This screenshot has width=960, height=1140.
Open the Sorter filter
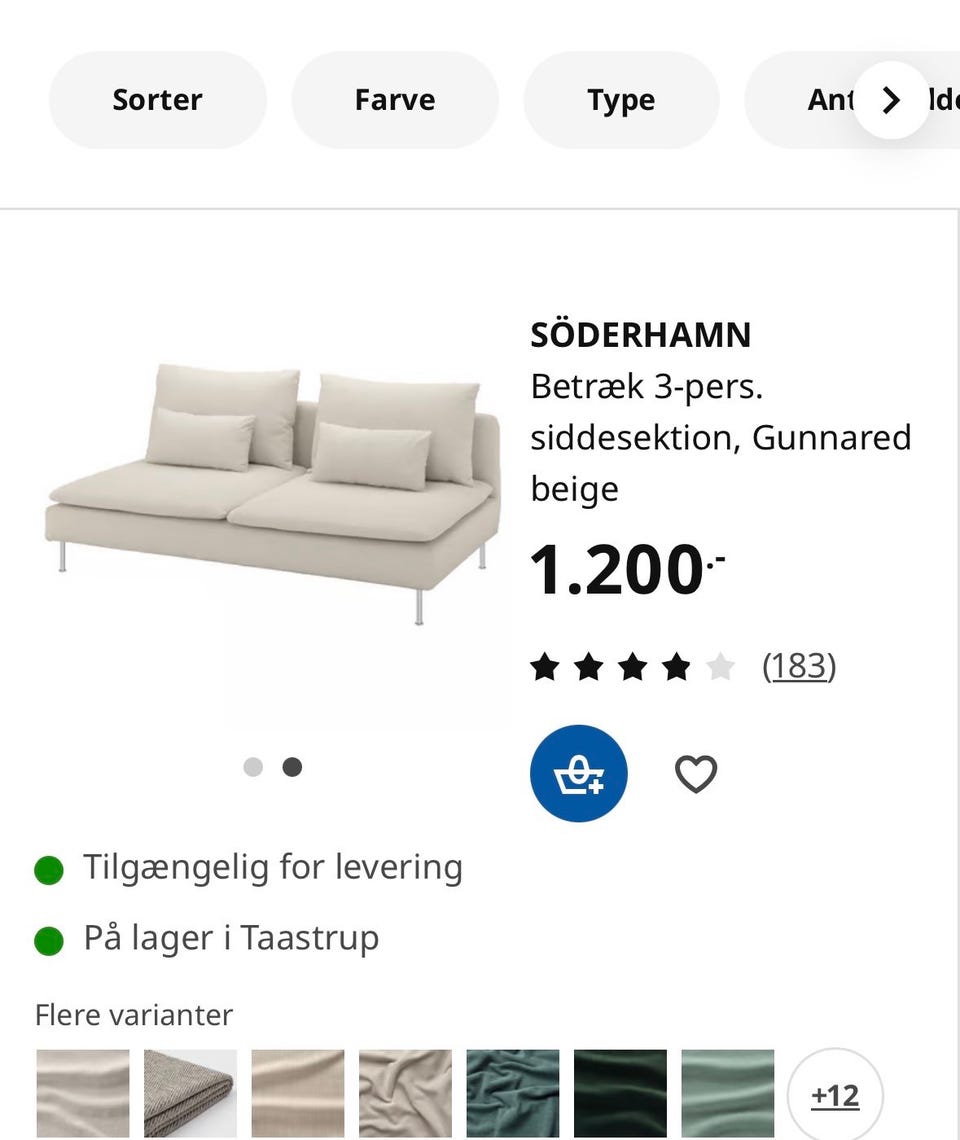tap(158, 100)
